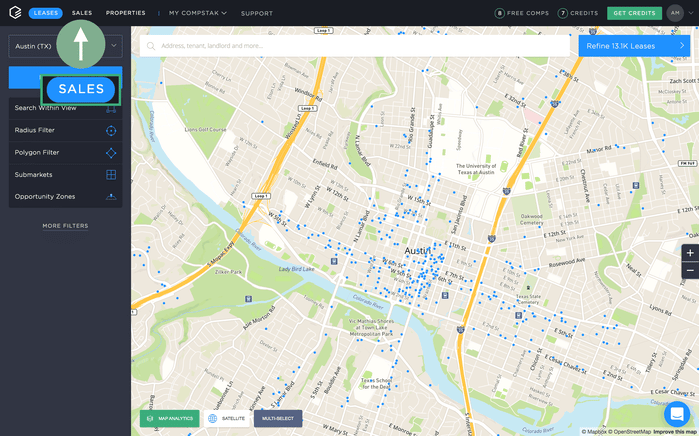Click the Mapbox attribution link
The width and height of the screenshot is (699, 436).
(594, 432)
